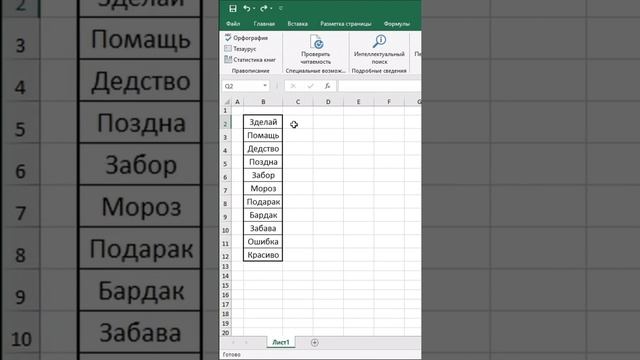The width and height of the screenshot is (640, 360).
Task: Click inside the formula bar field
Action: pos(380,86)
